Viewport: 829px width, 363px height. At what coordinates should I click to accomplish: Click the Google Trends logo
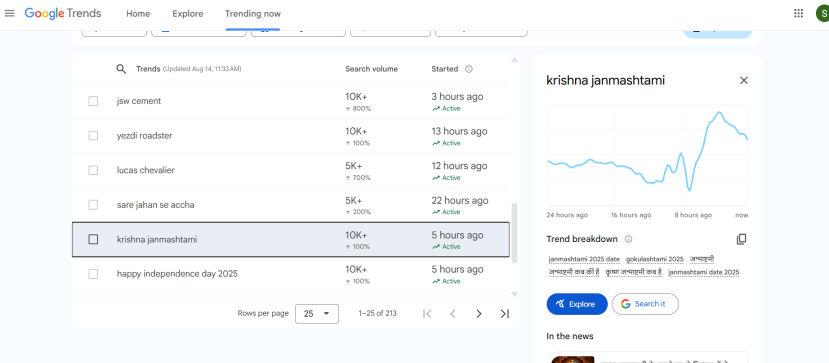coord(63,13)
